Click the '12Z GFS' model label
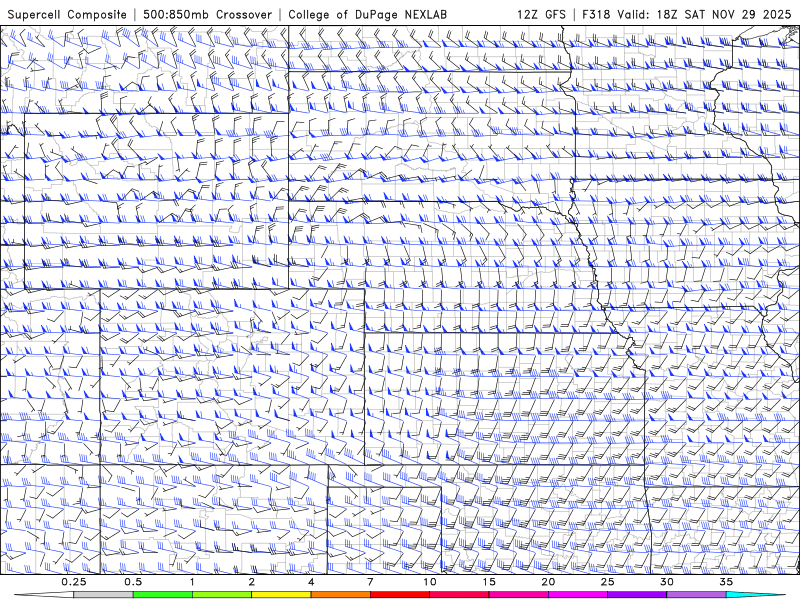Image resolution: width=800 pixels, height=600 pixels. (x=541, y=14)
